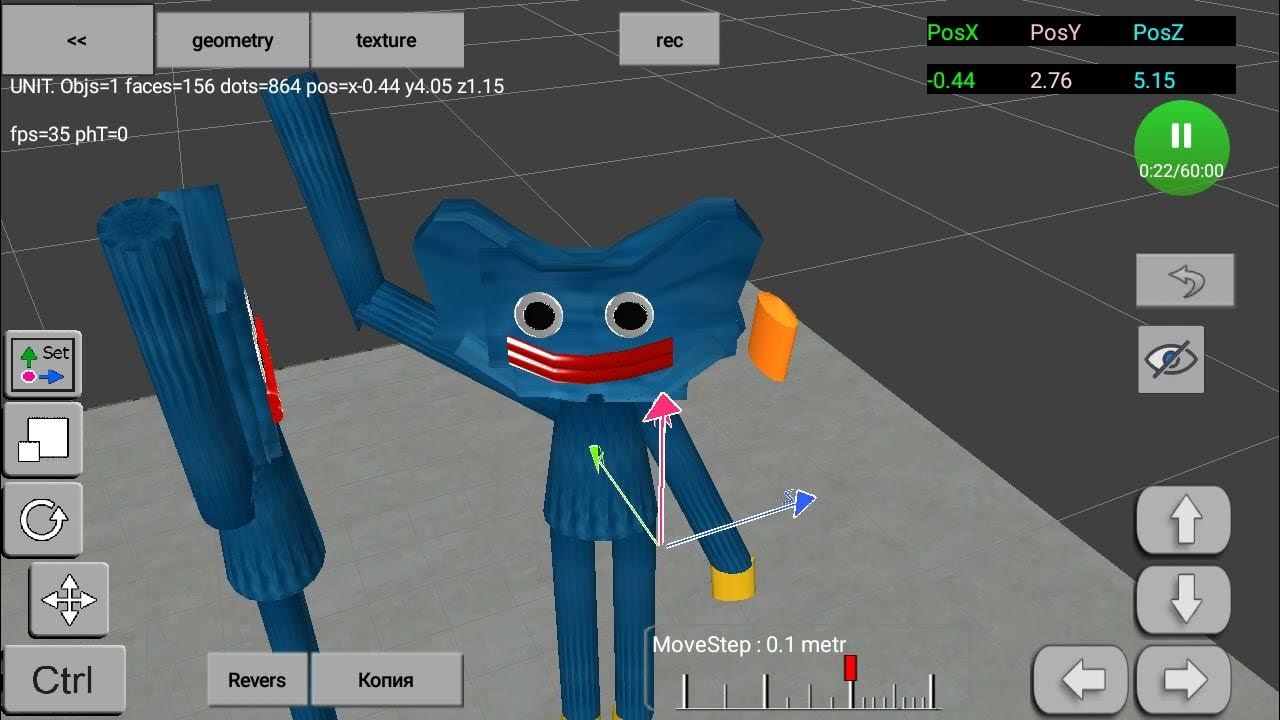
Task: Click the blue gizmo axis arrow
Action: 802,502
